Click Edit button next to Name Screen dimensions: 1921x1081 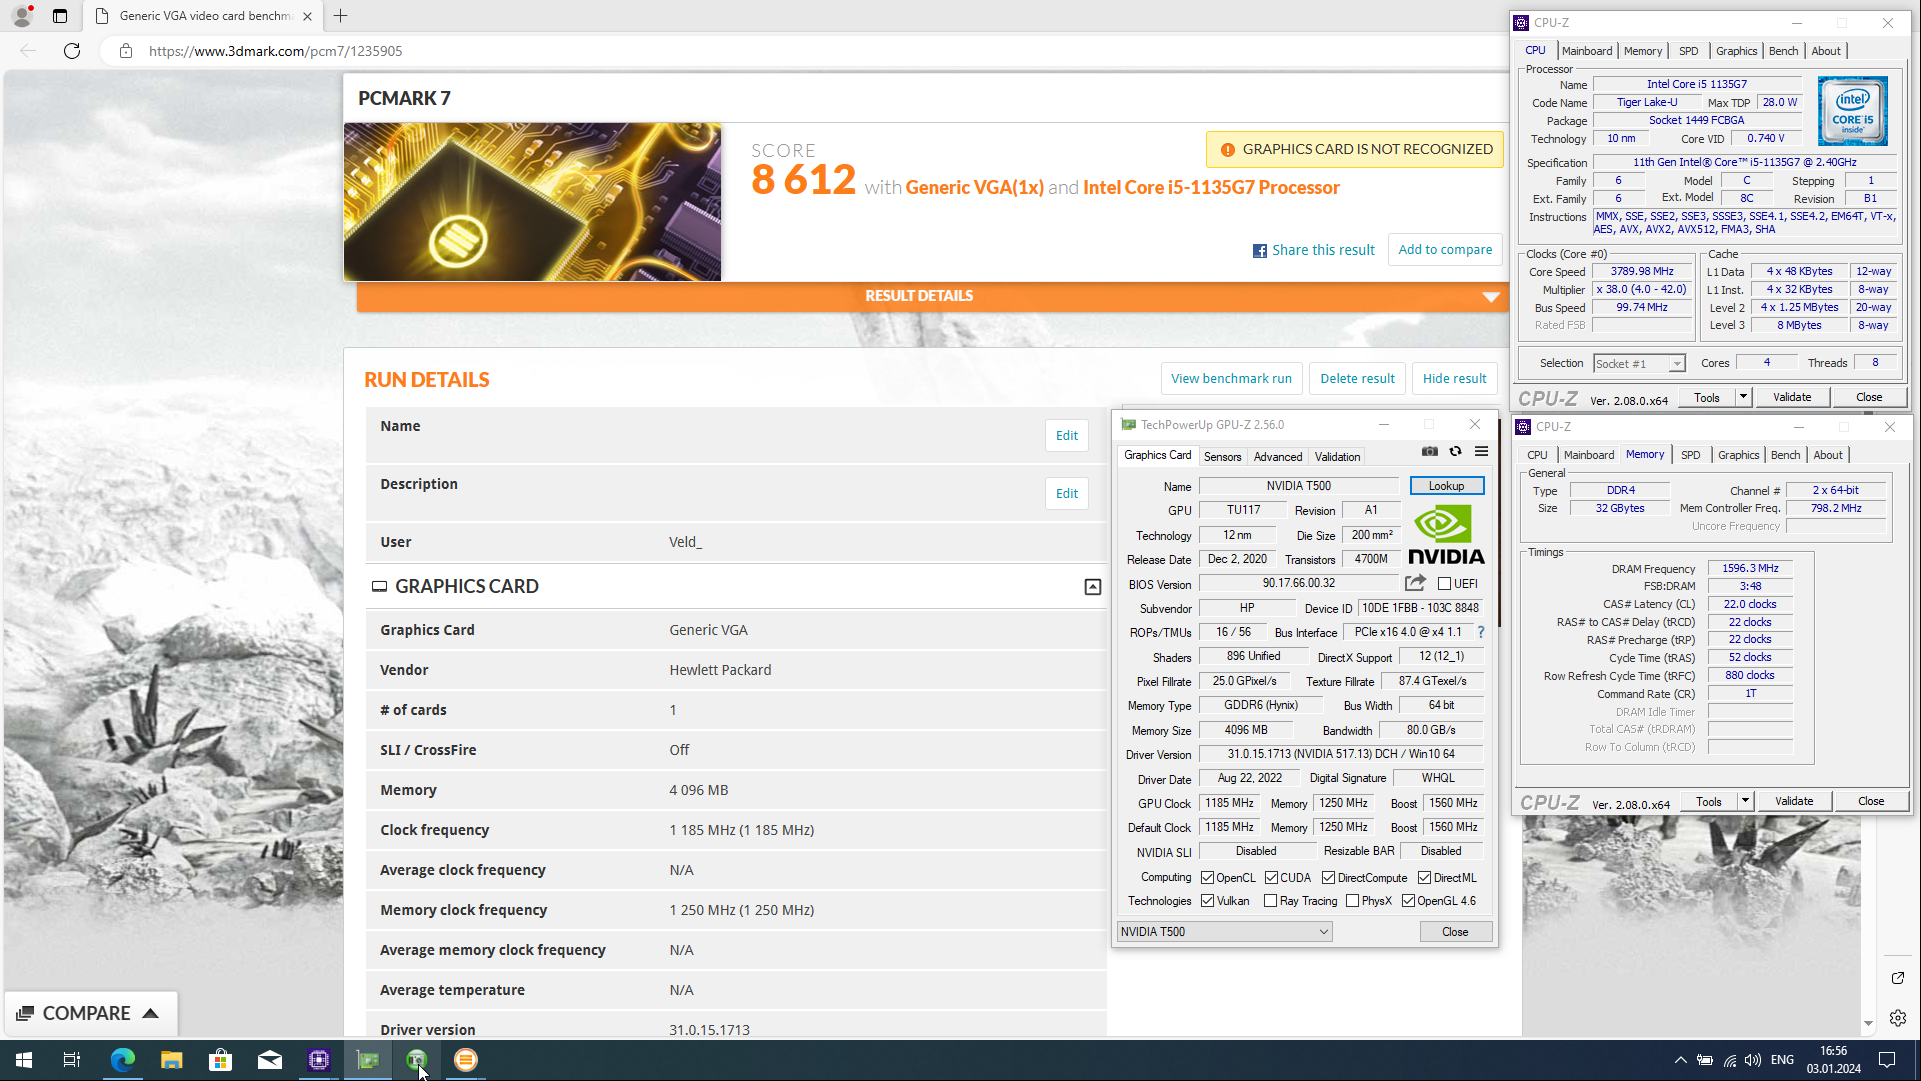pos(1067,436)
